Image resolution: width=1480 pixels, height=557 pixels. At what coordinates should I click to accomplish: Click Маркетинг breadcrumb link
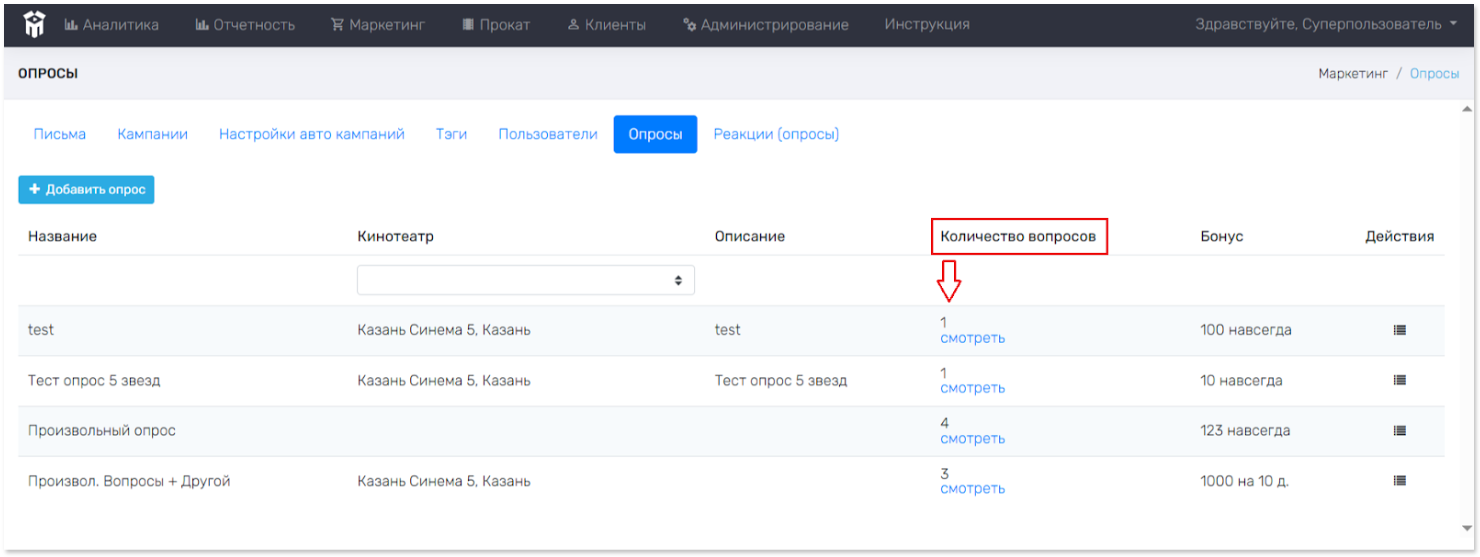(1352, 74)
